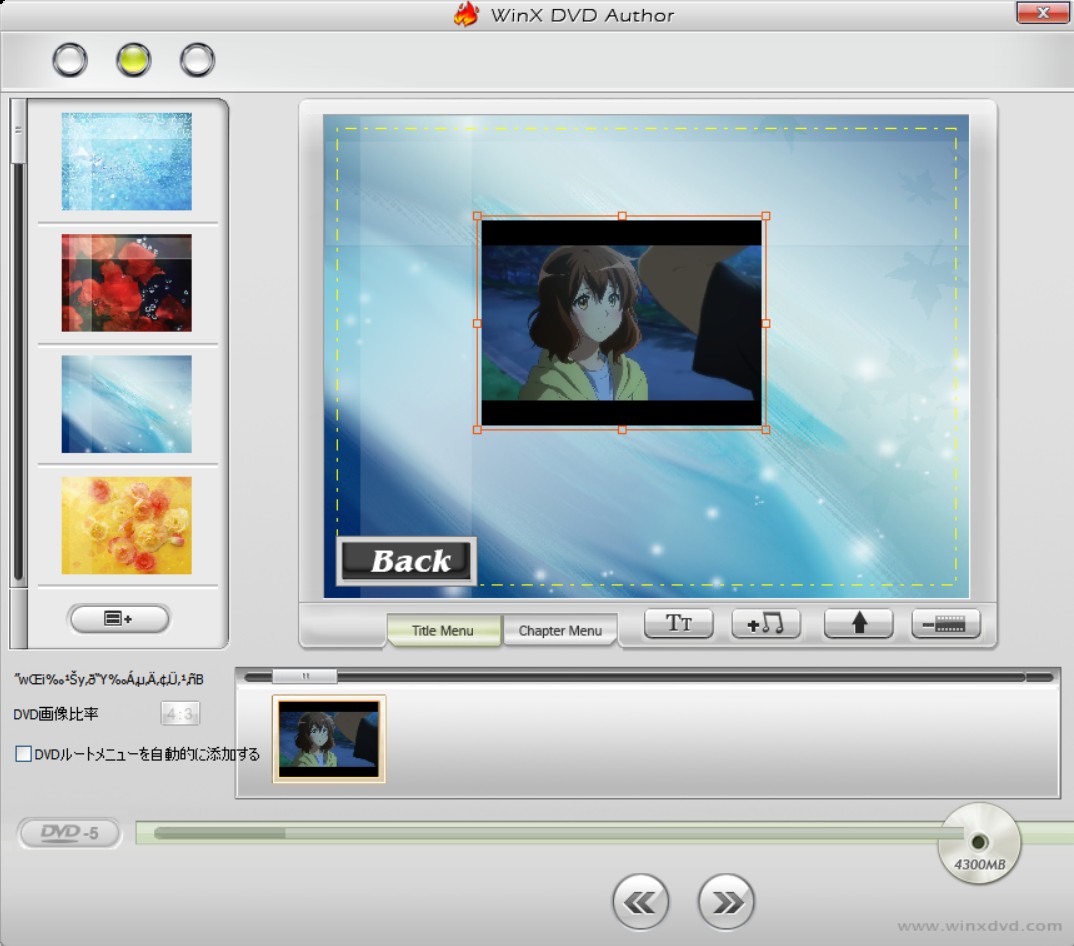Switch to the Title Menu tab
The height and width of the screenshot is (946, 1074).
tap(442, 630)
